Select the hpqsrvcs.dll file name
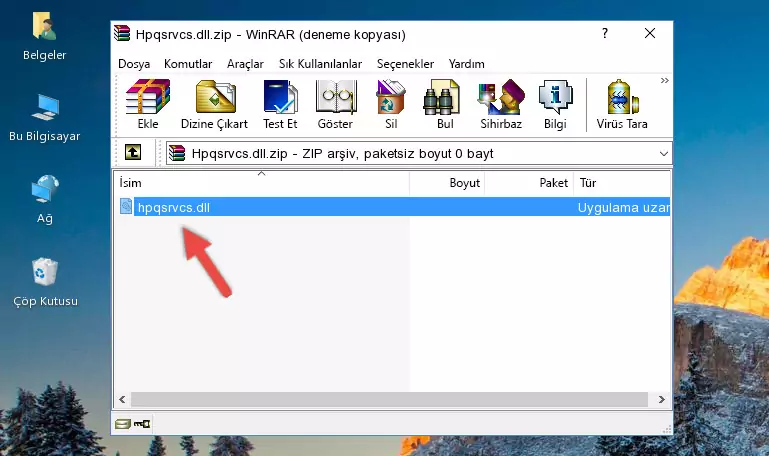This screenshot has height=456, width=769. pos(174,207)
